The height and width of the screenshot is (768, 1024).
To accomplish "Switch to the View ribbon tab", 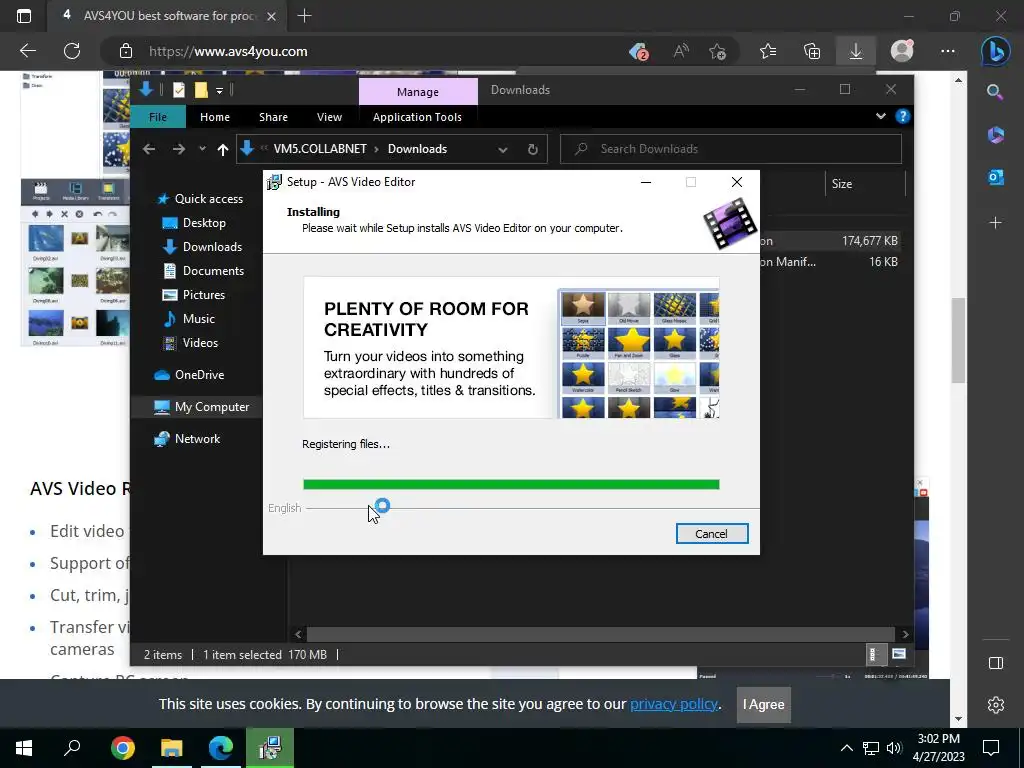I will [x=329, y=117].
